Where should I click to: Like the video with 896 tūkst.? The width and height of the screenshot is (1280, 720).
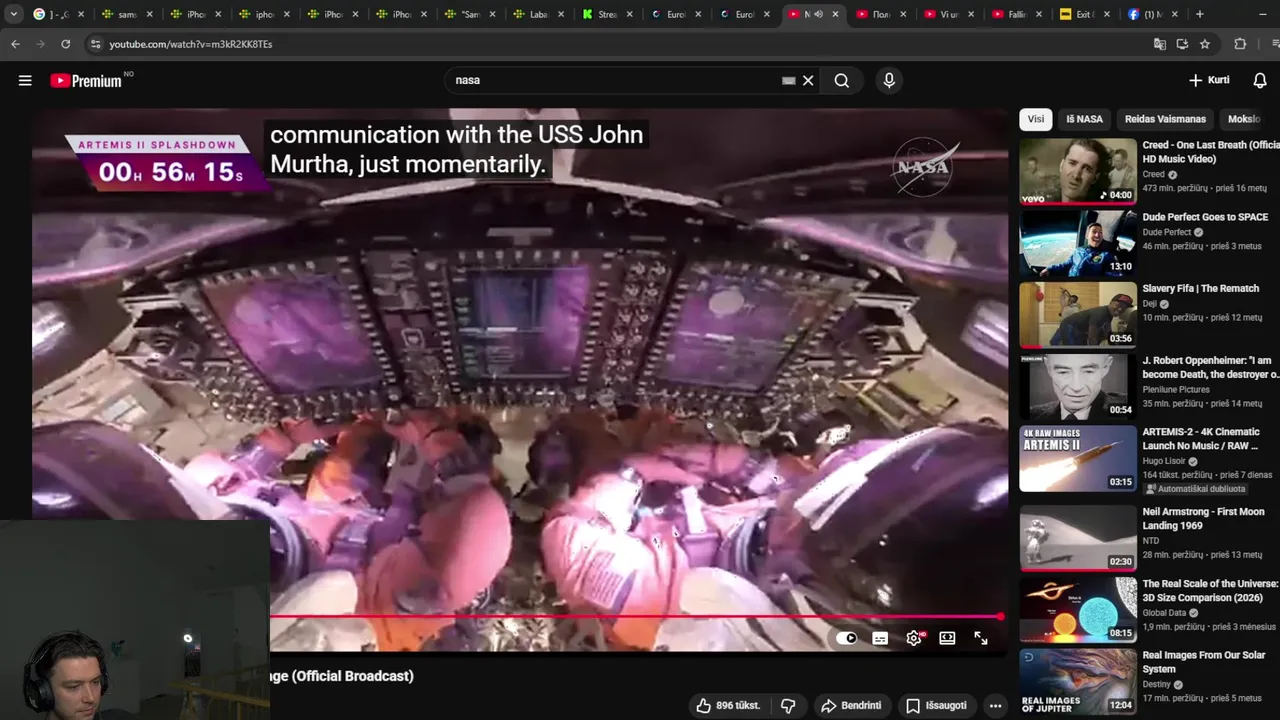pos(728,705)
